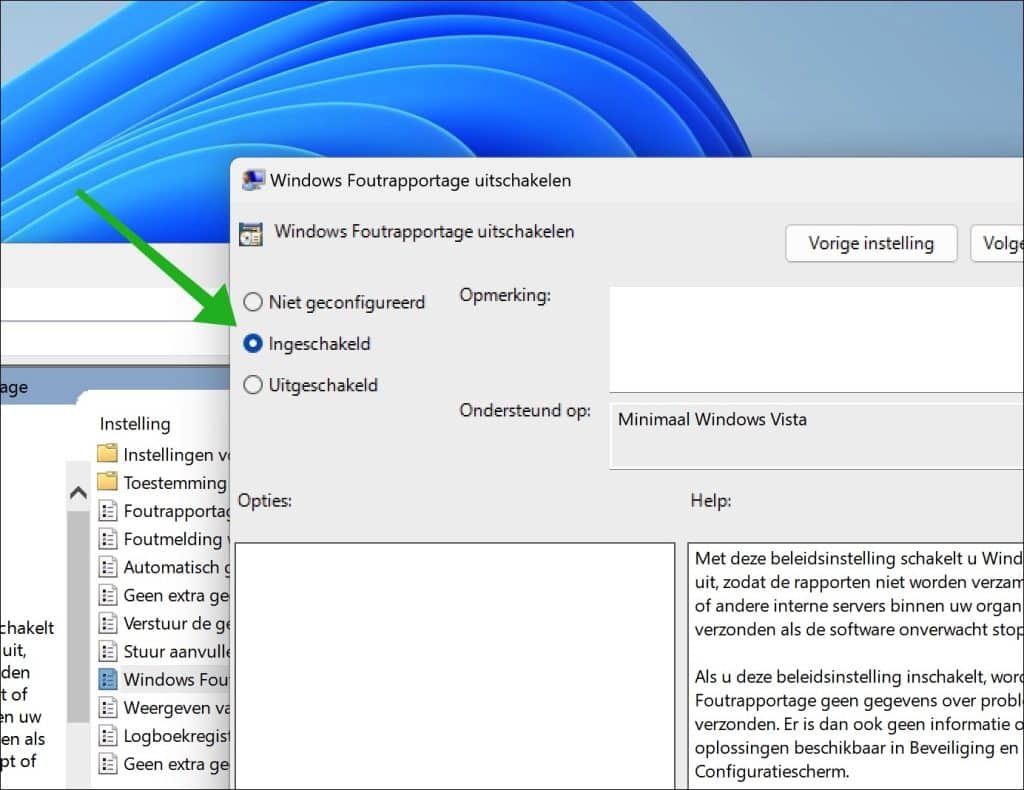Click the Instelling column header

(135, 424)
